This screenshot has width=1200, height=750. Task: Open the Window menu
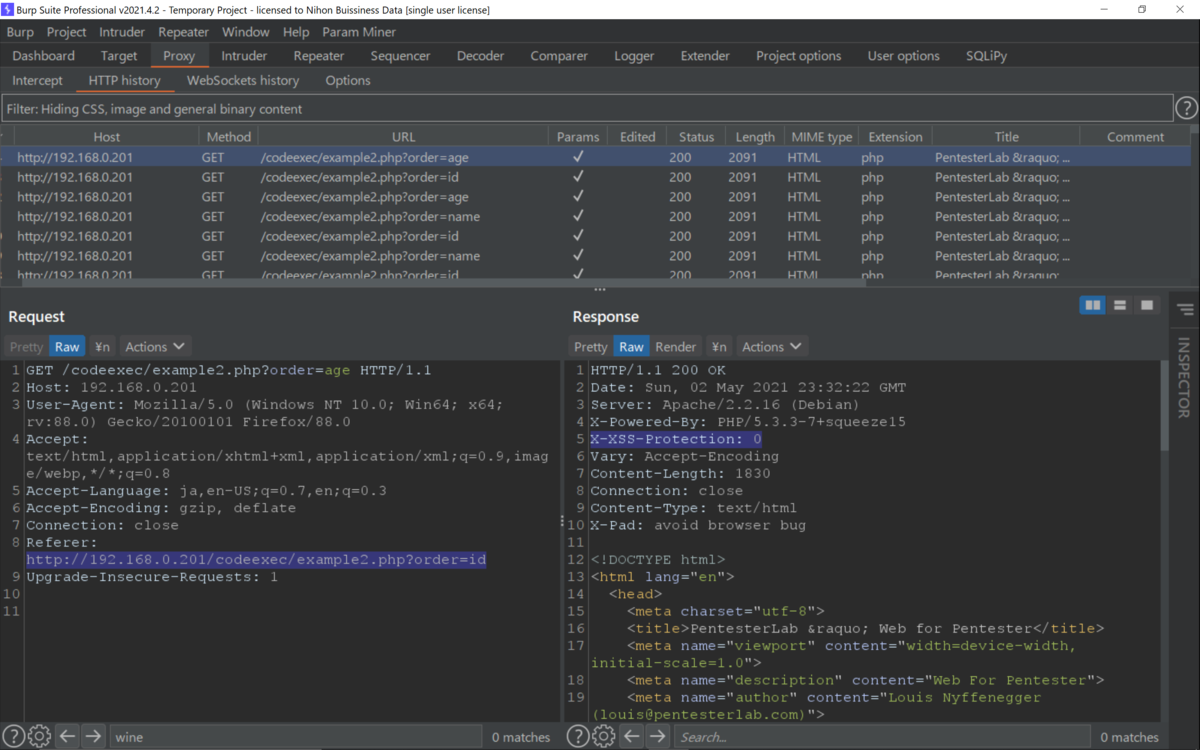click(245, 32)
